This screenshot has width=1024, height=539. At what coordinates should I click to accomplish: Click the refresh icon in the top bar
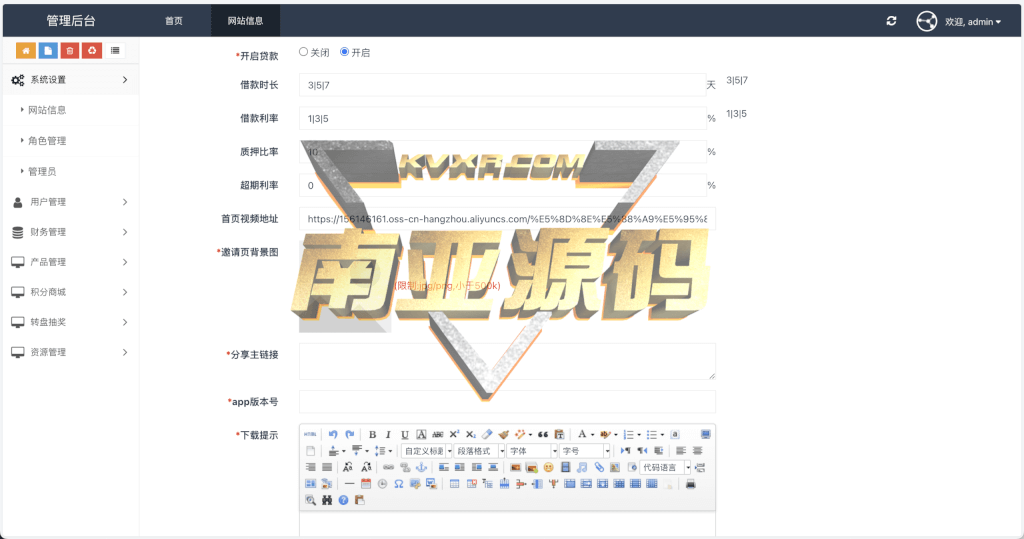[x=891, y=21]
